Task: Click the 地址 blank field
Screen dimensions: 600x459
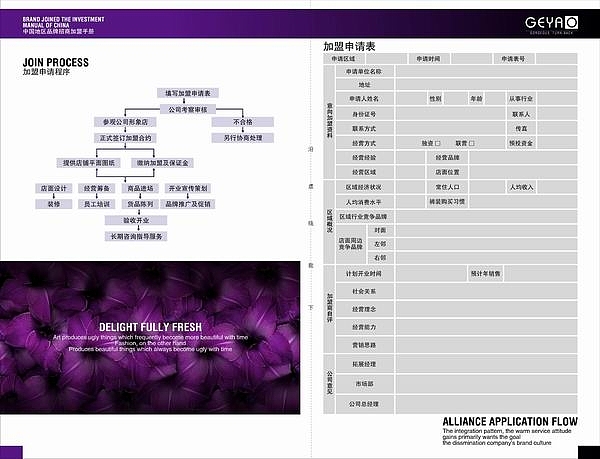Action: [x=486, y=85]
